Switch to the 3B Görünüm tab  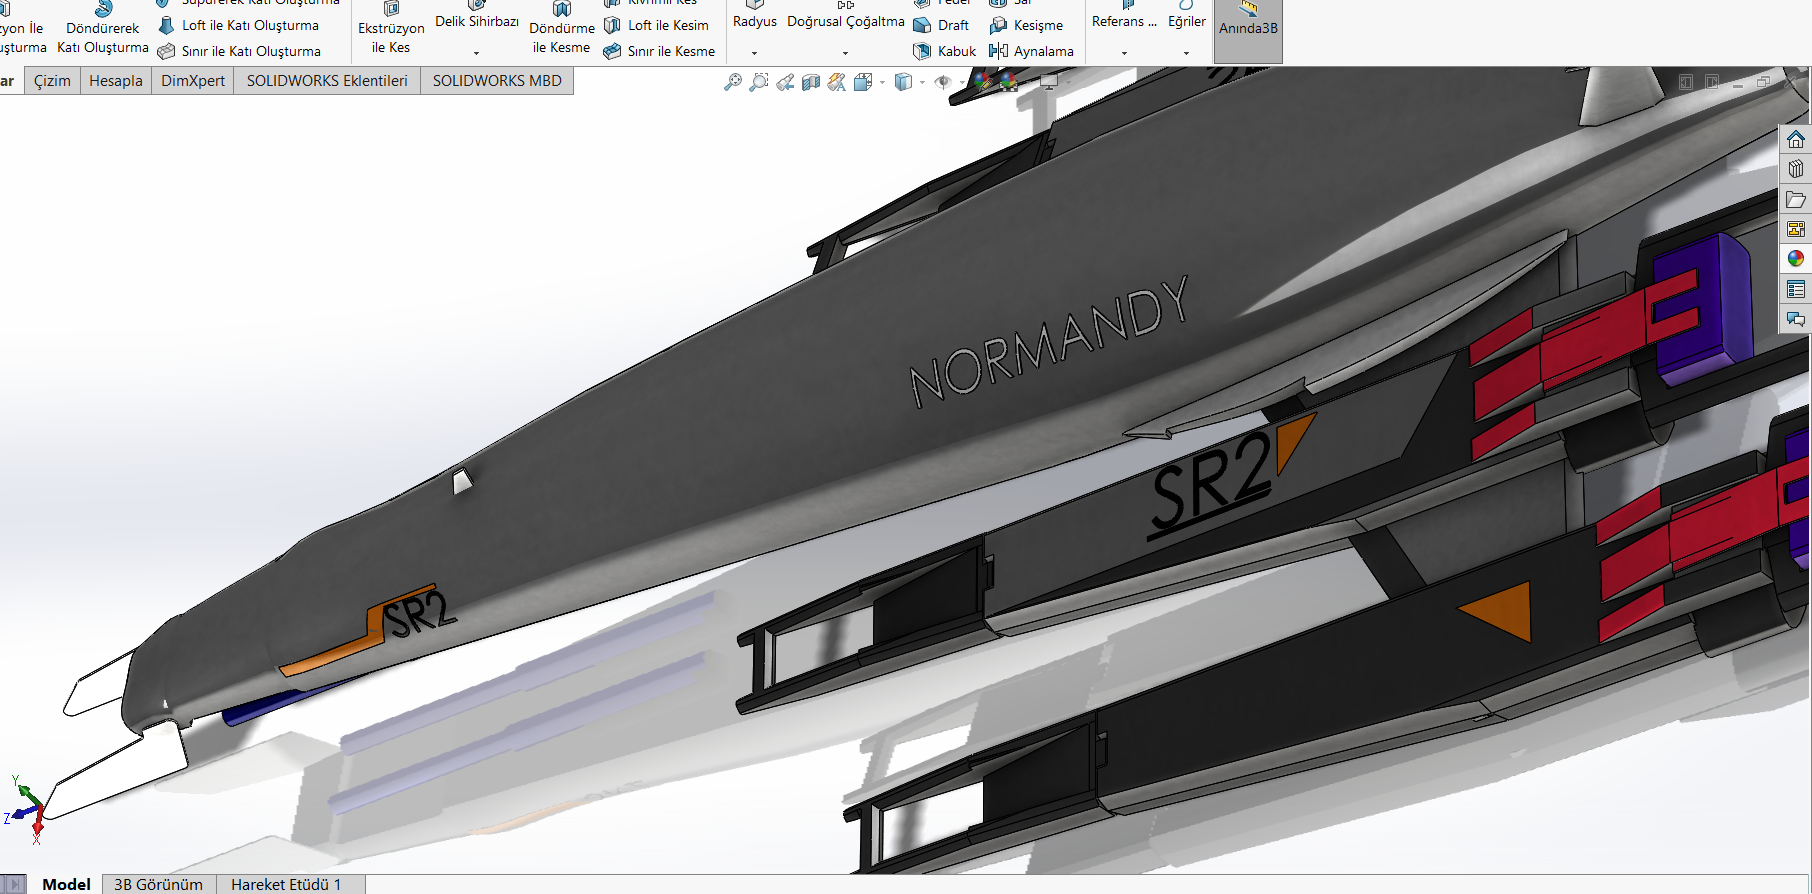click(x=158, y=884)
